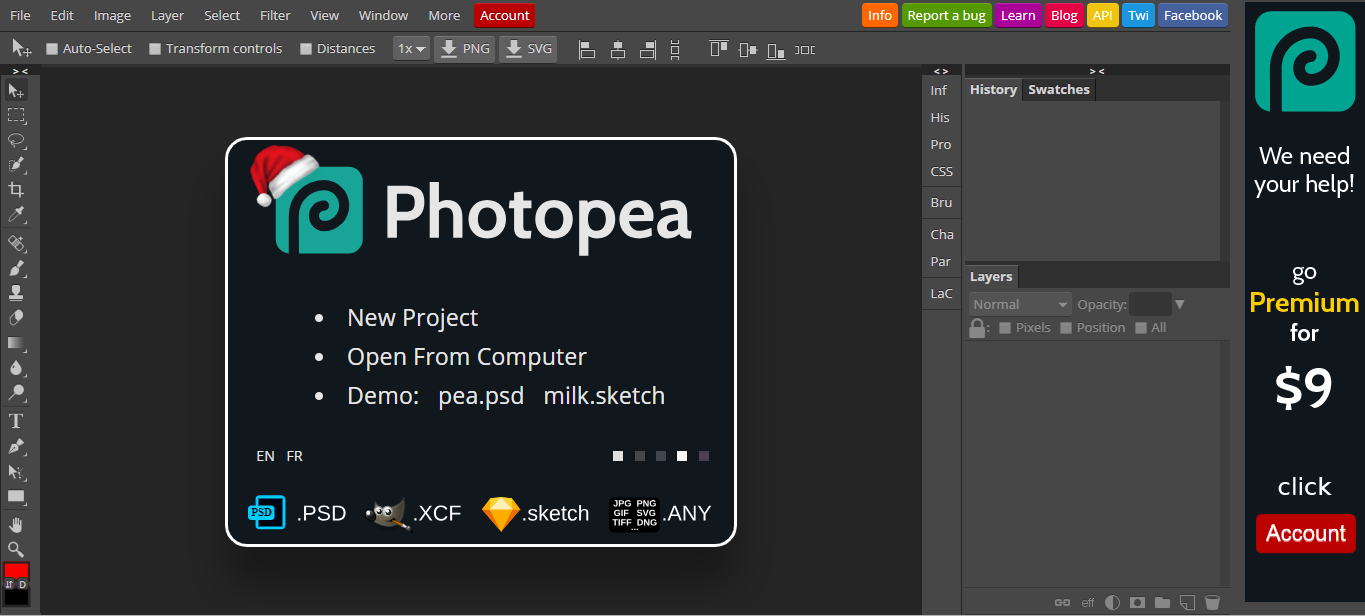1365x616 pixels.
Task: Align right edges in options bar
Action: pyautogui.click(x=647, y=49)
